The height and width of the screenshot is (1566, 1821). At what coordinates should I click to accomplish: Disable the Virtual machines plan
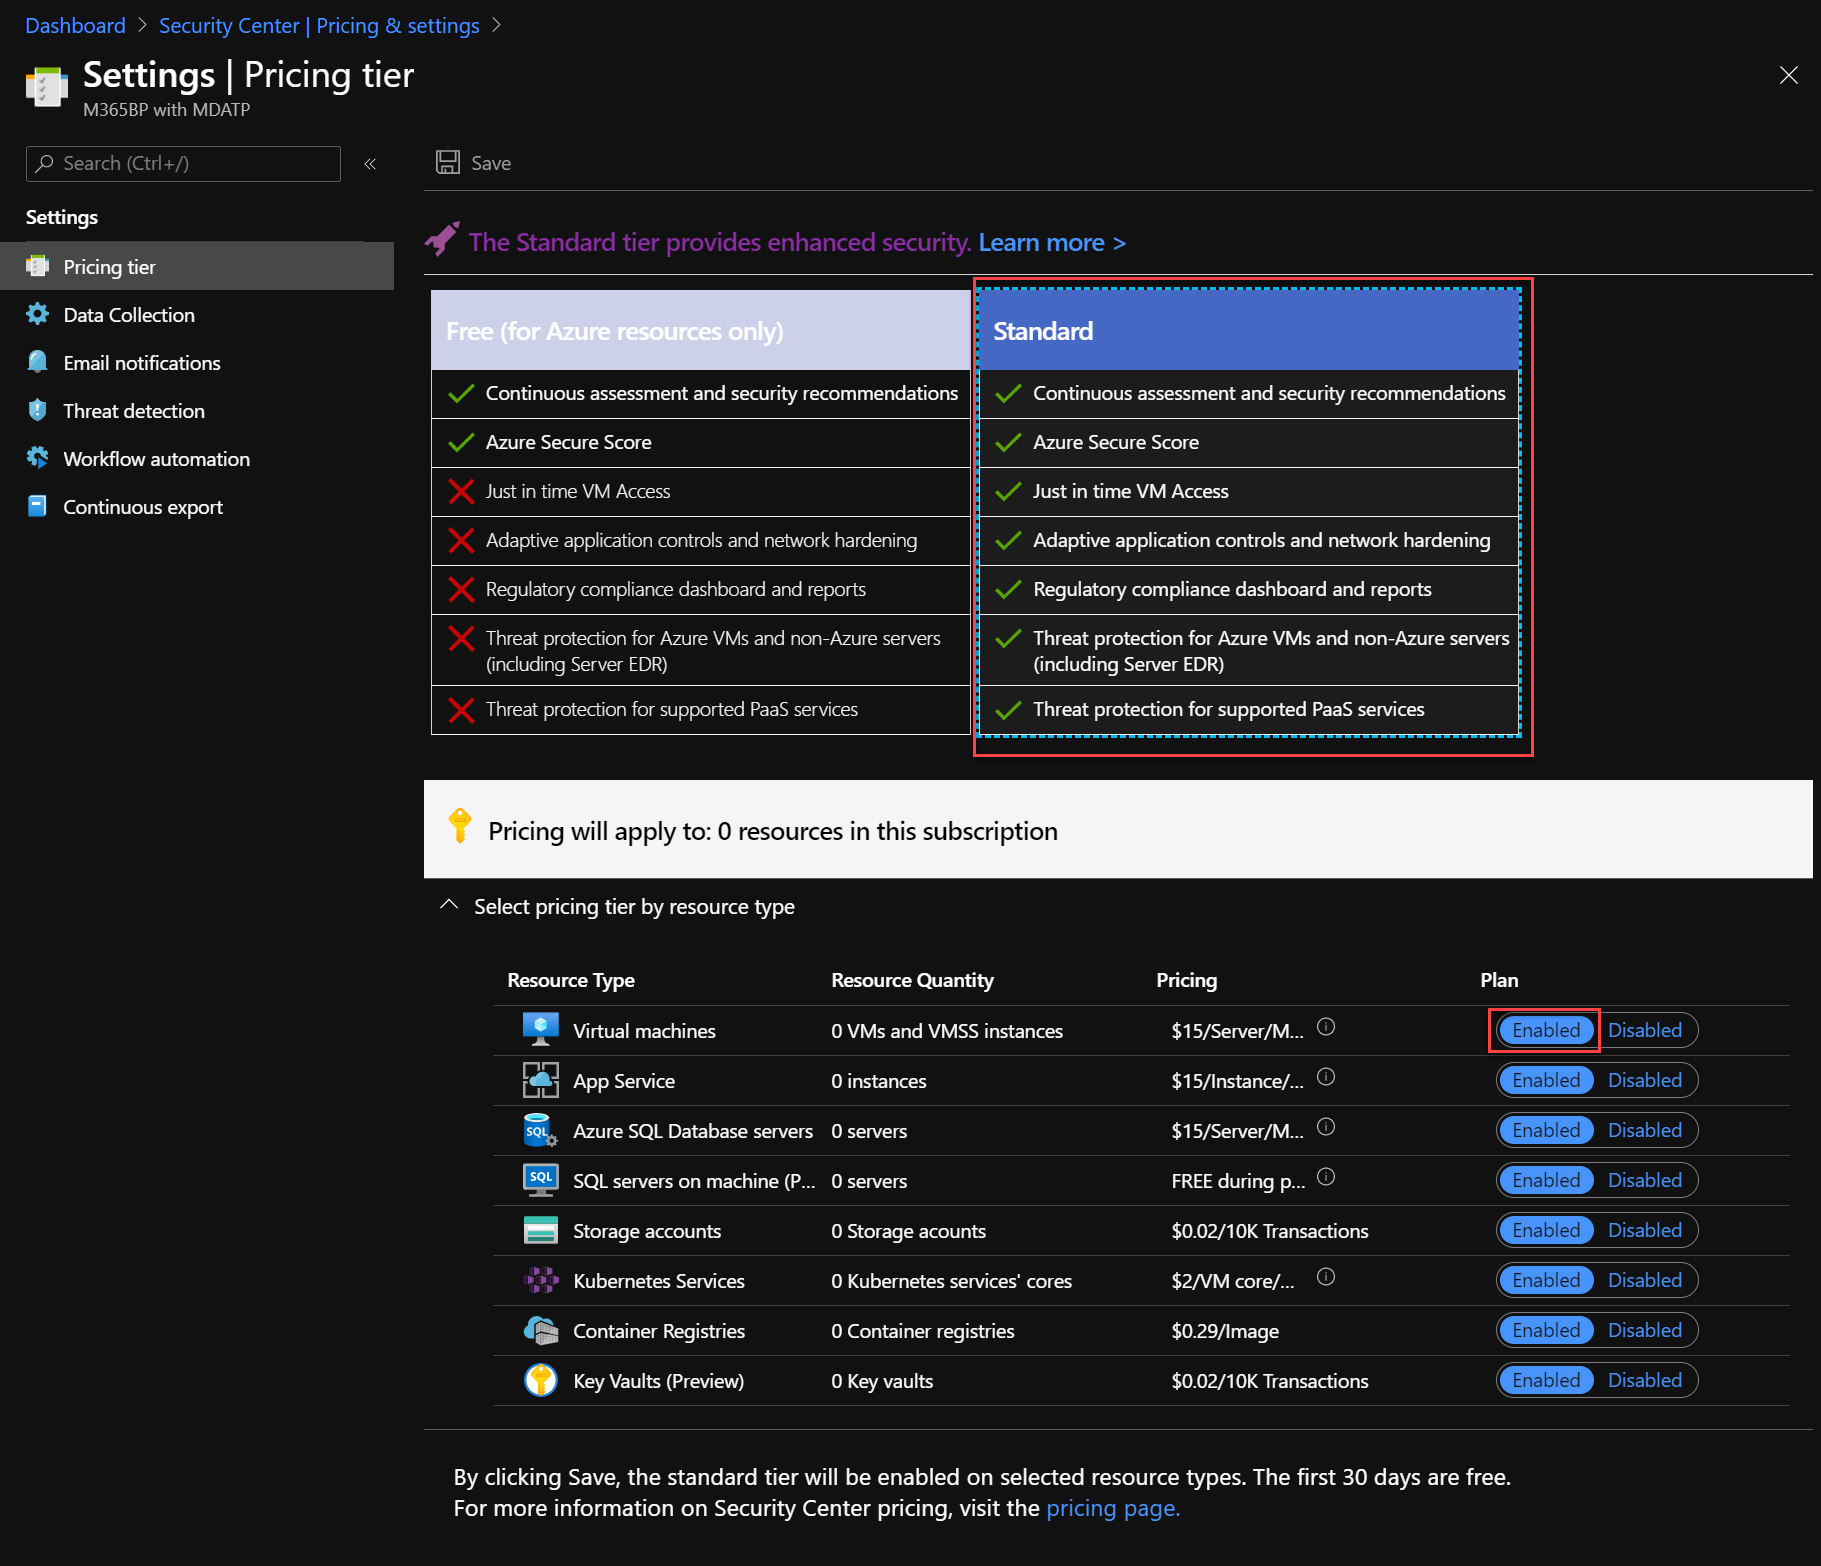1648,1030
